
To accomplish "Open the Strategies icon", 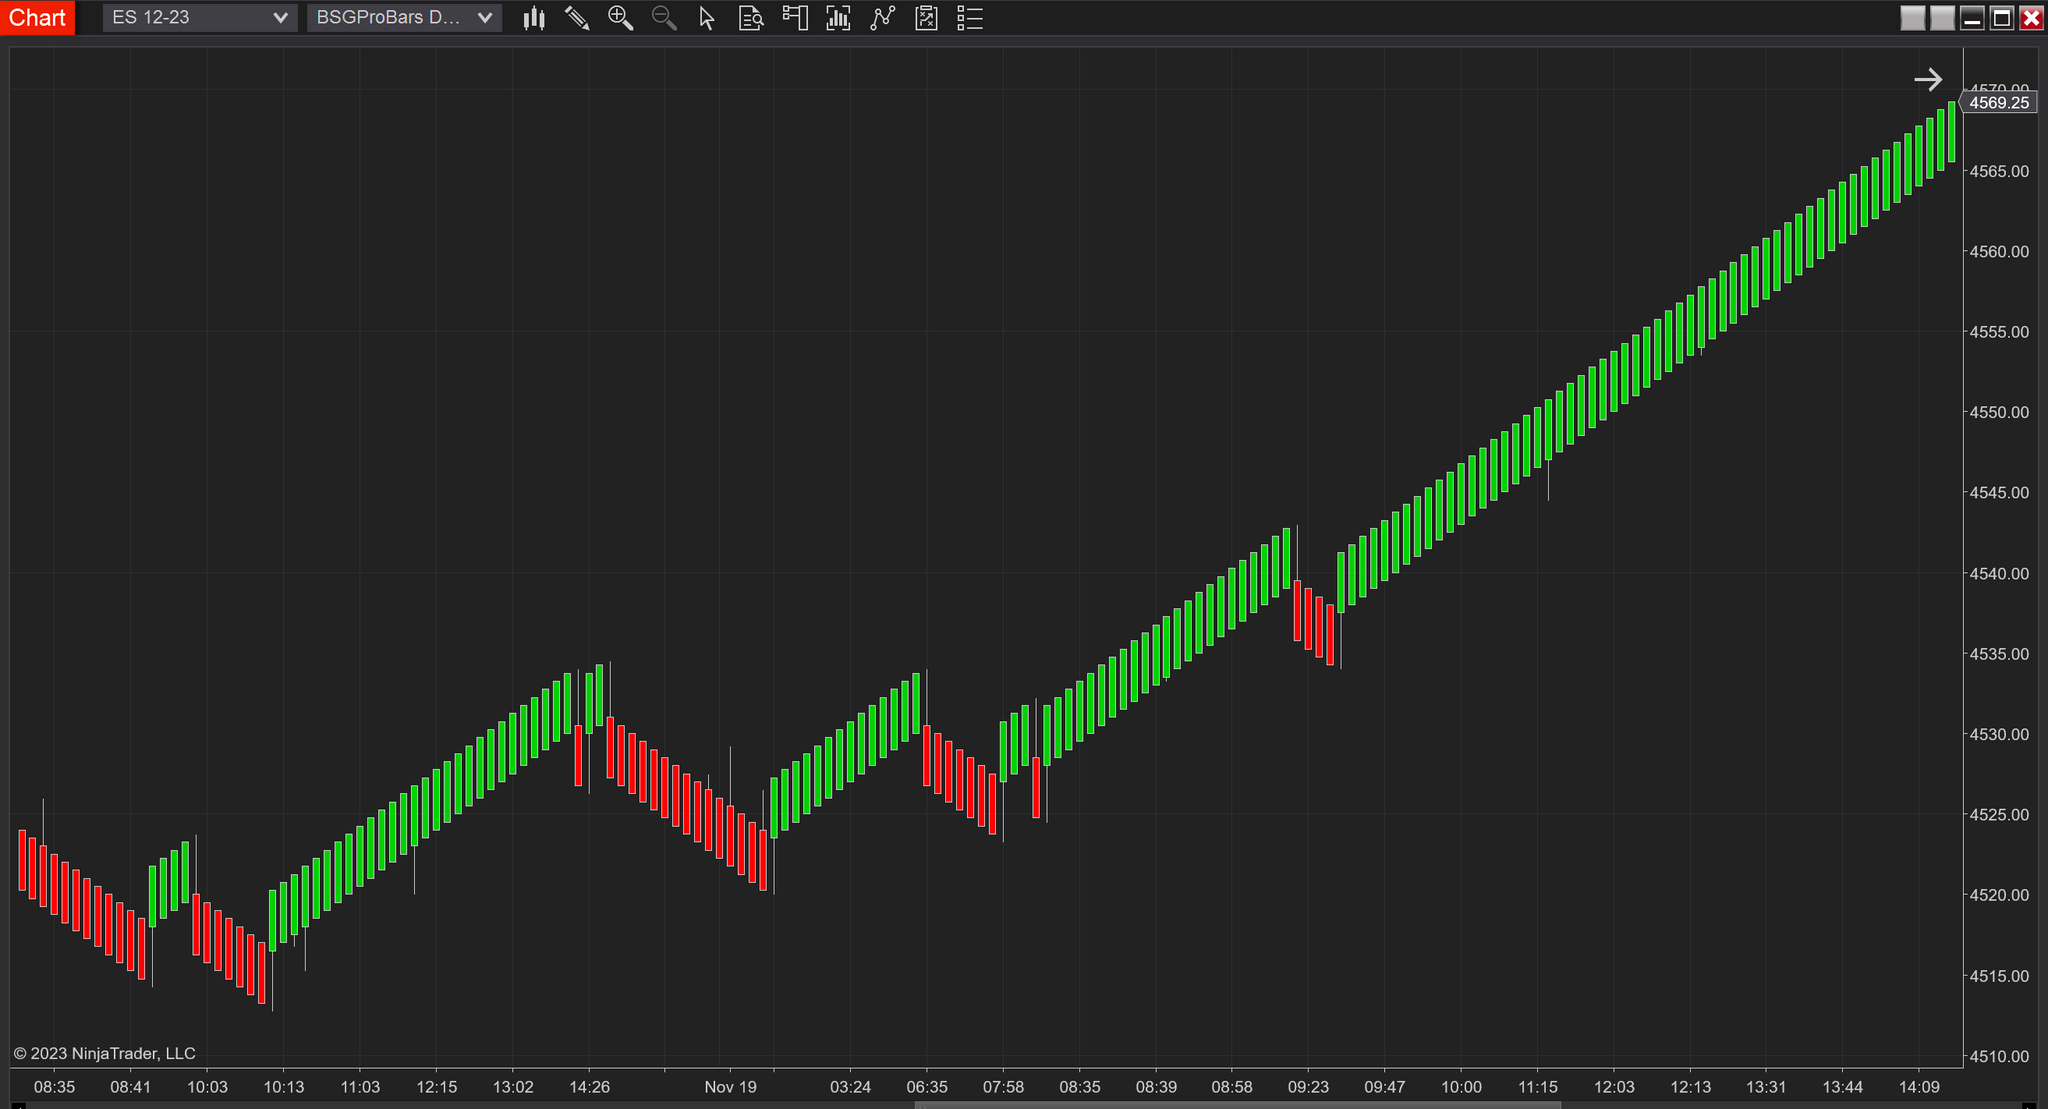I will (x=881, y=18).
